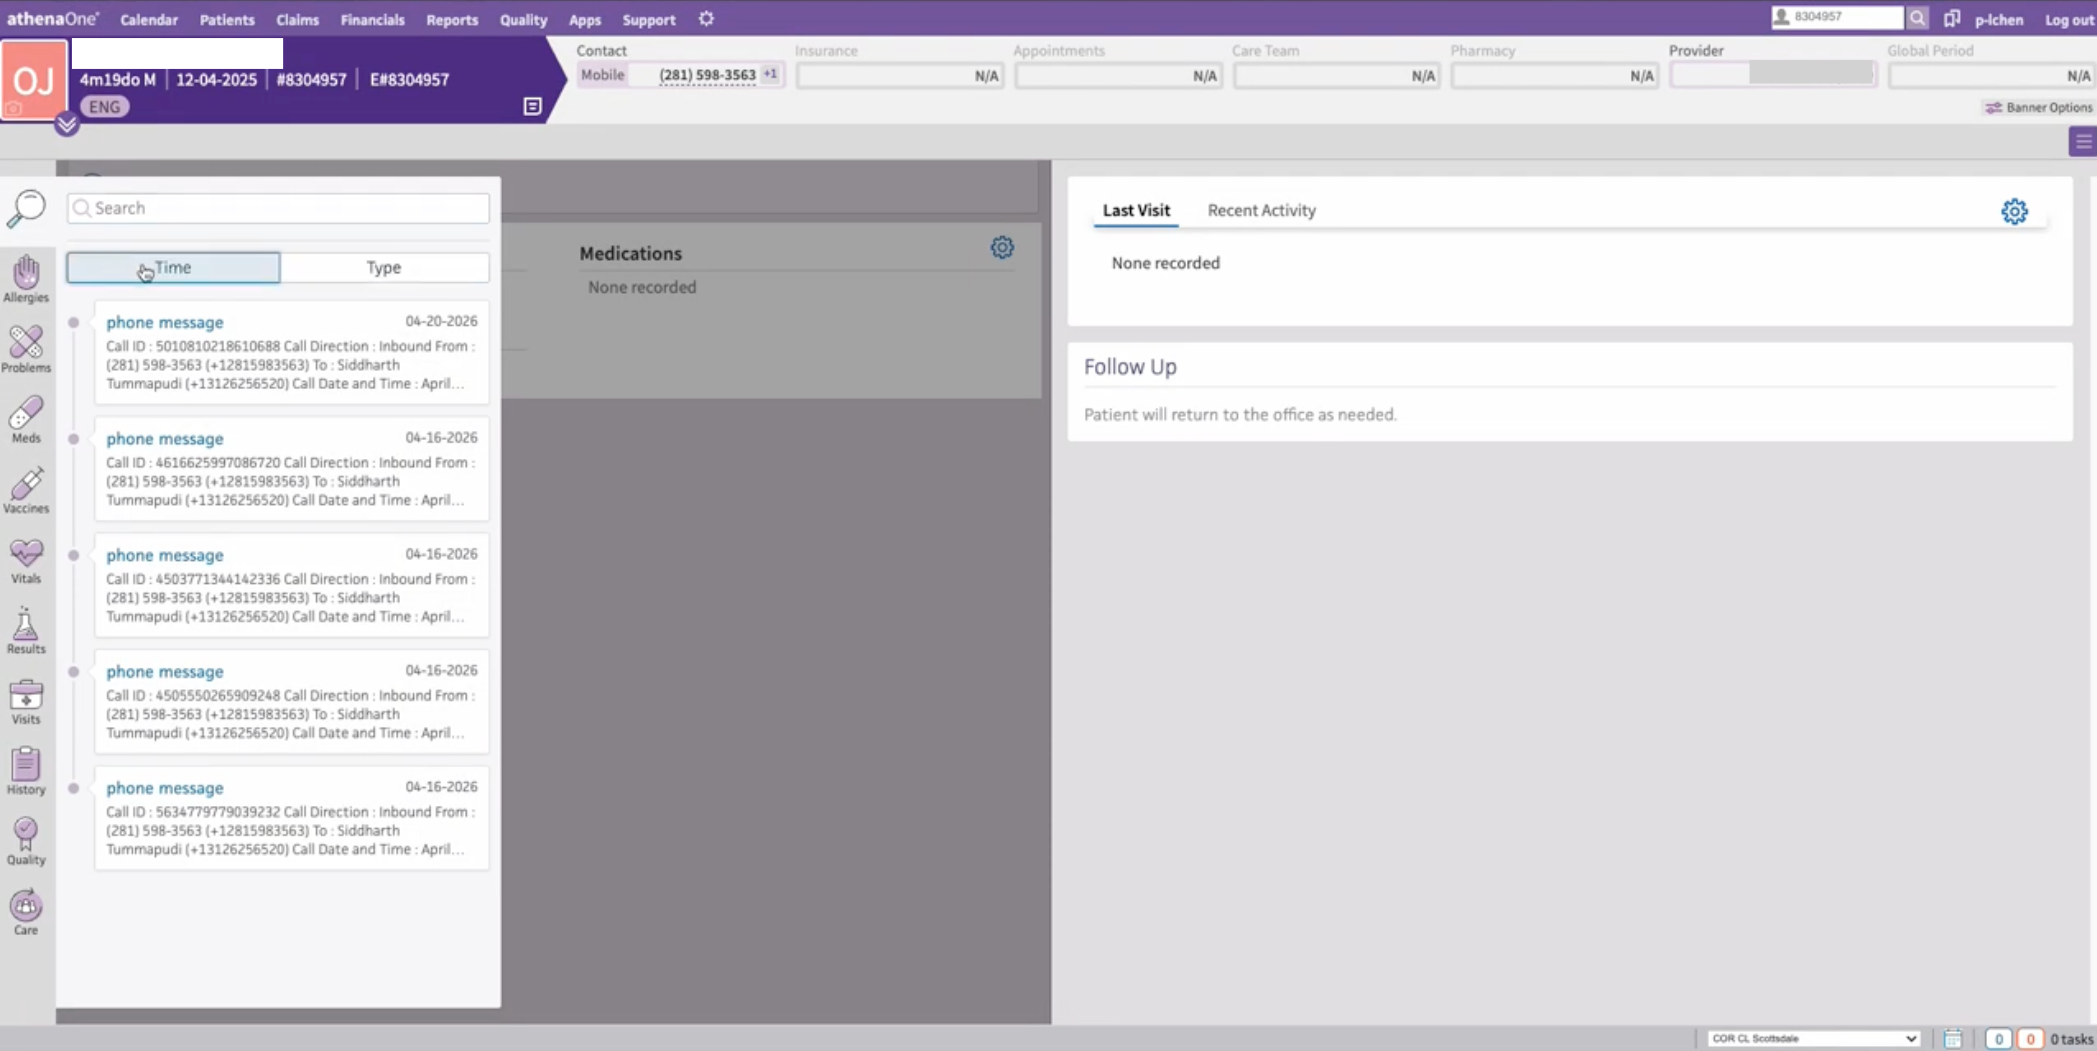Screen dimensions: 2097x1051
Task: Open Banner Options
Action: tap(2038, 107)
